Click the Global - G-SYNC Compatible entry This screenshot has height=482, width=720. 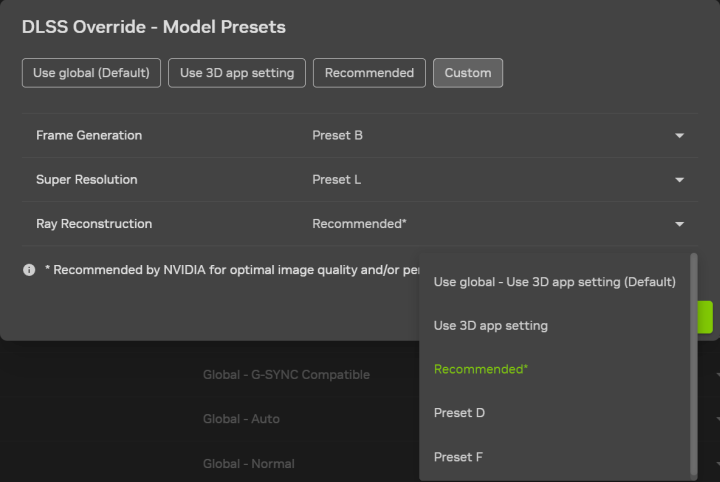[x=287, y=375]
